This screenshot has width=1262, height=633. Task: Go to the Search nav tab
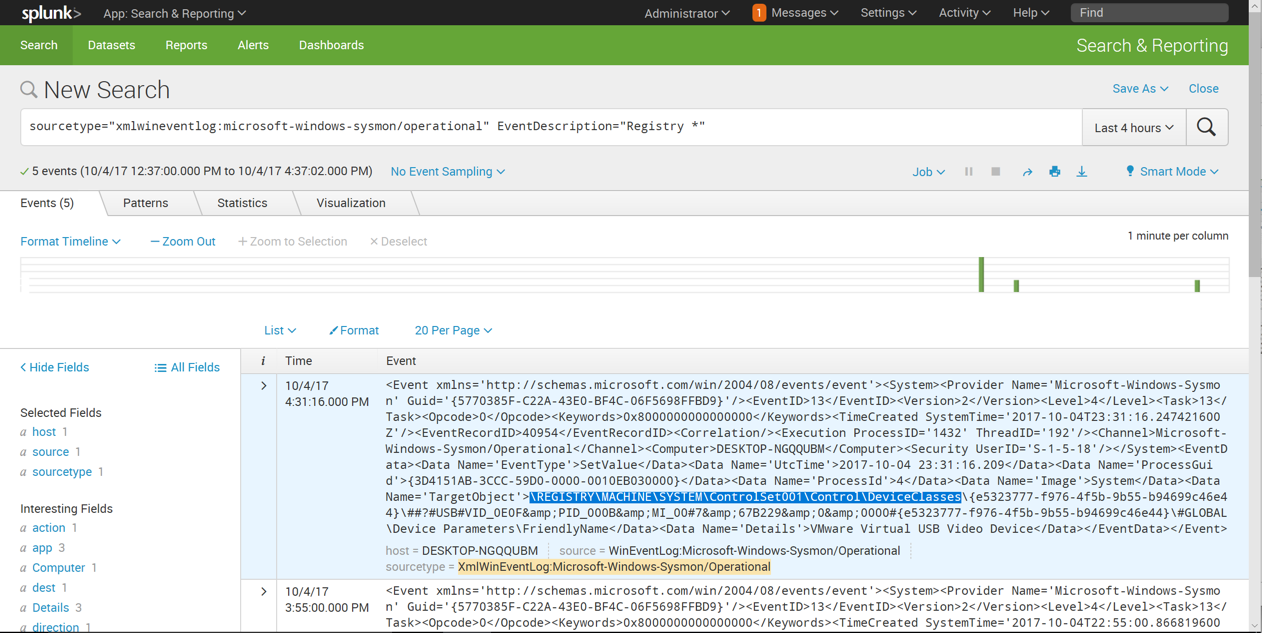tap(39, 45)
